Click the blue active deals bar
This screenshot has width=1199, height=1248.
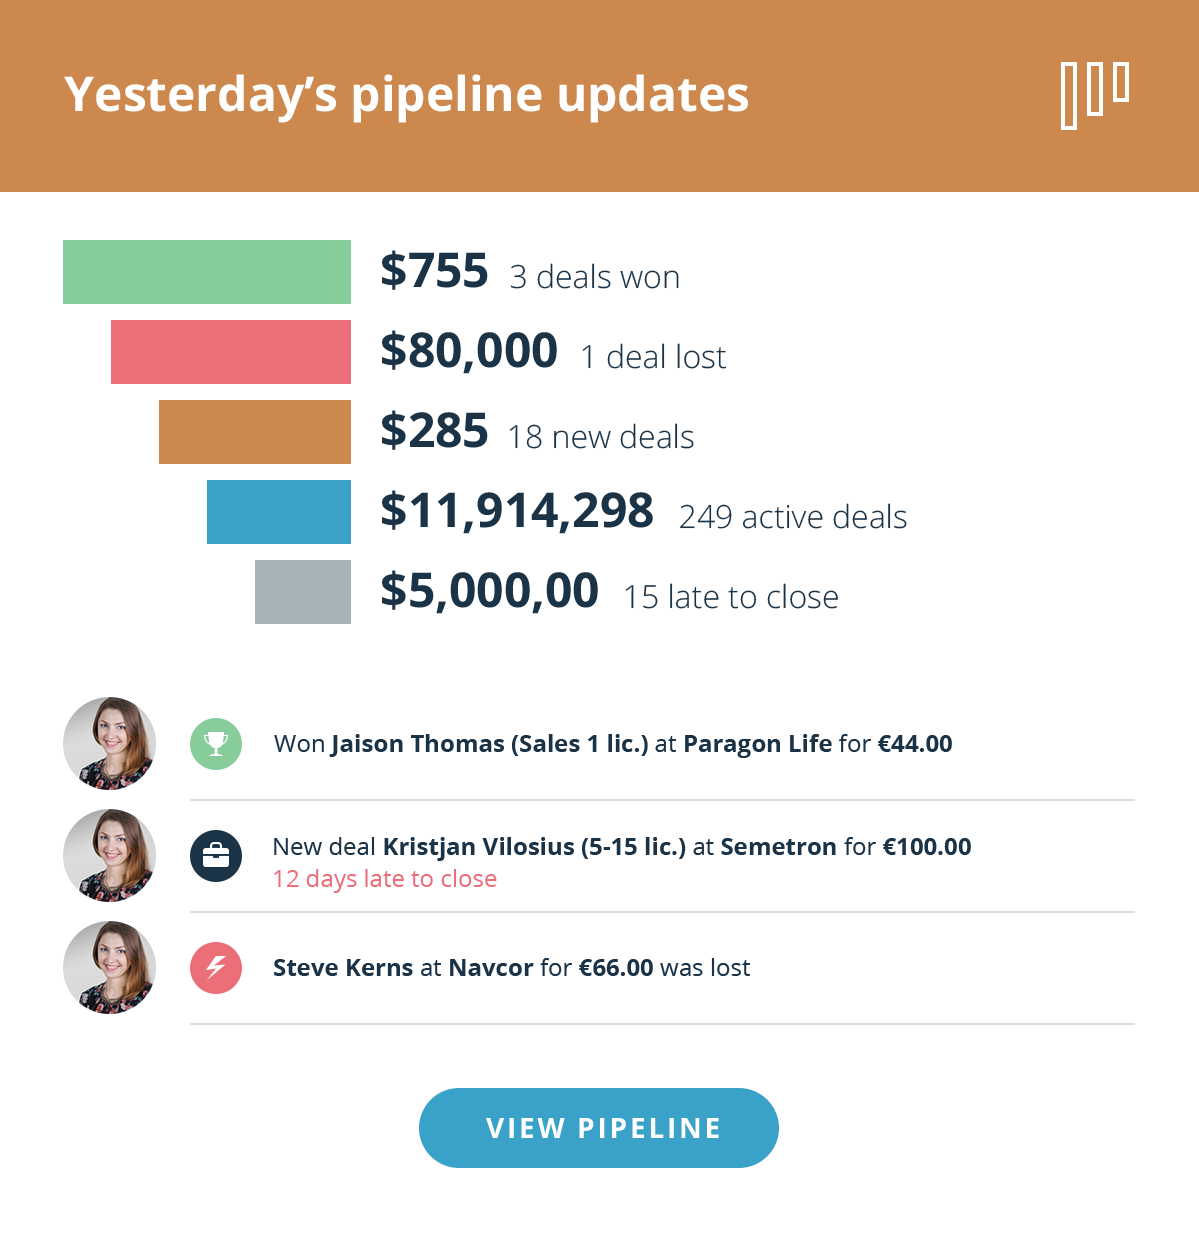point(279,512)
